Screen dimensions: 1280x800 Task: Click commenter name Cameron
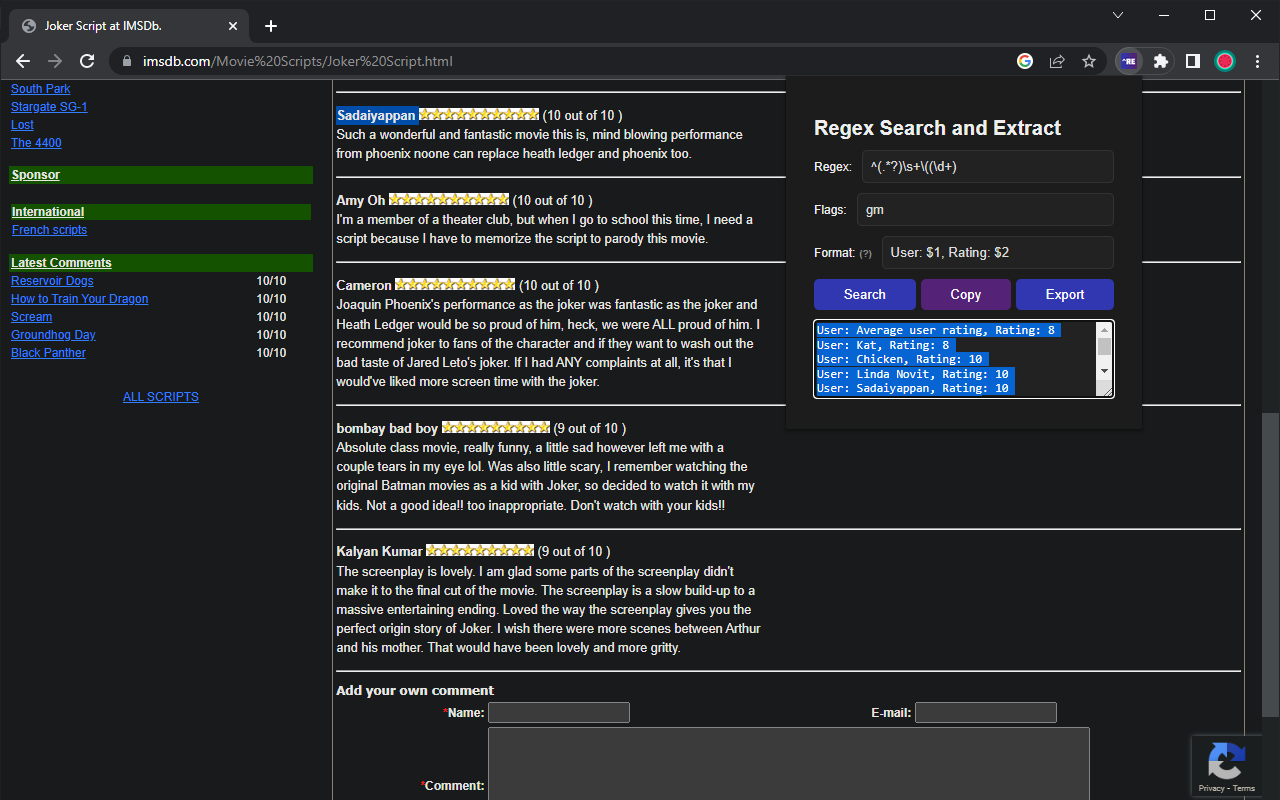tap(364, 285)
